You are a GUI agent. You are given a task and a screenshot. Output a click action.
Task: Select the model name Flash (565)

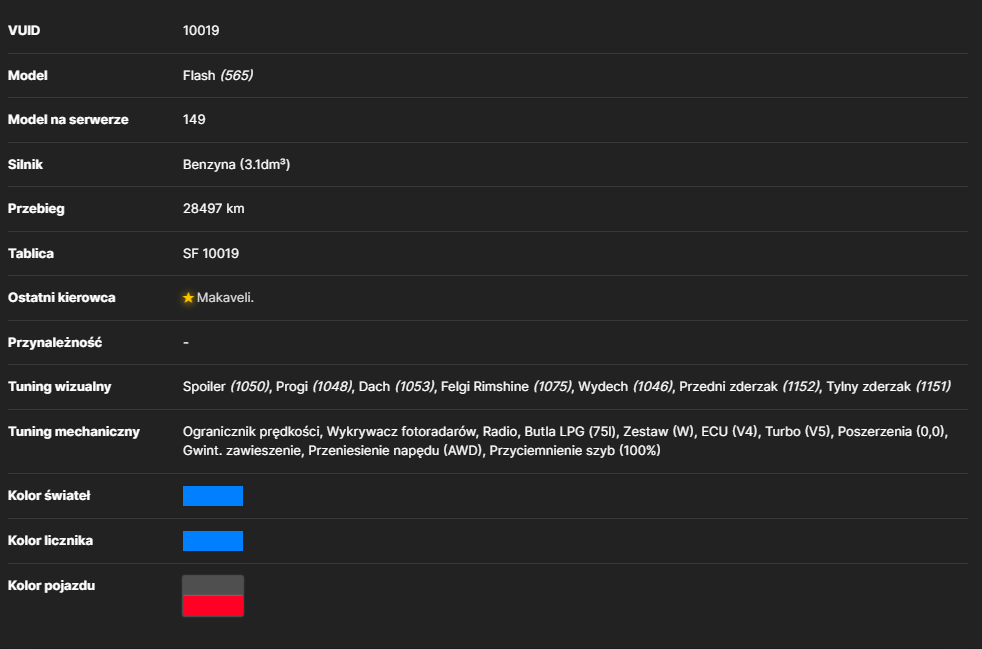(x=218, y=75)
